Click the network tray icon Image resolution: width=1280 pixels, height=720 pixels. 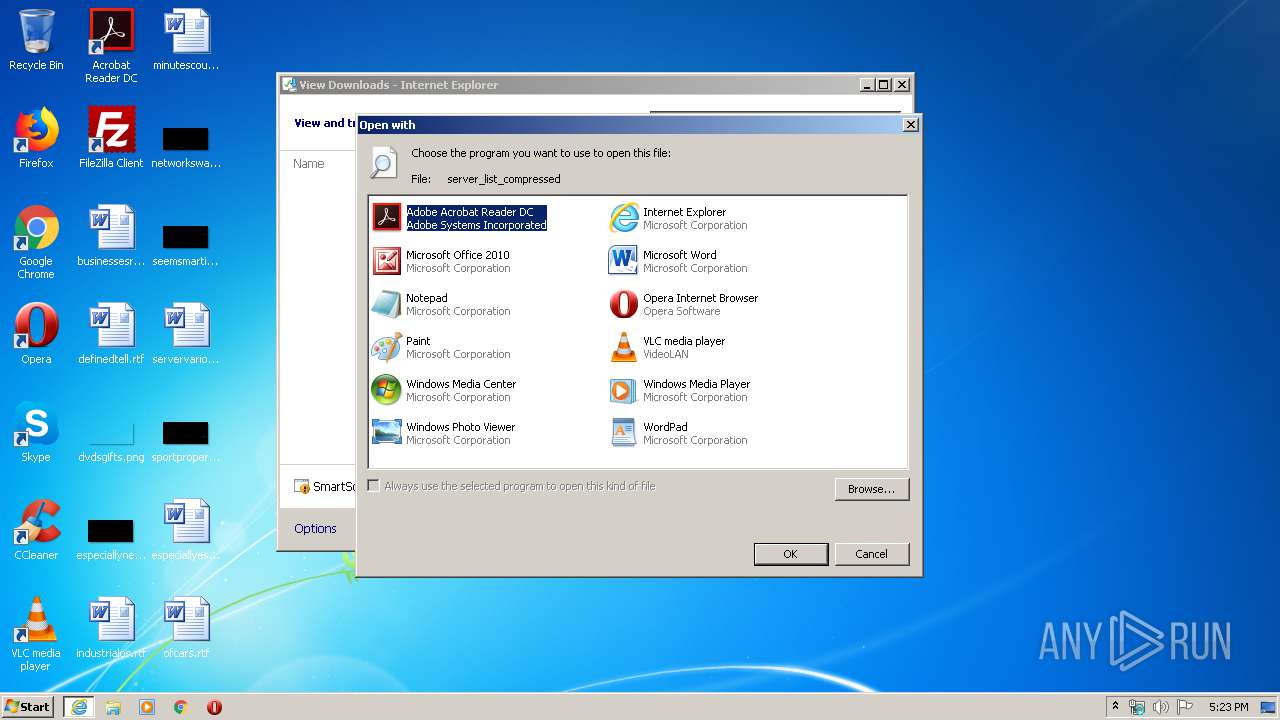[x=1137, y=707]
